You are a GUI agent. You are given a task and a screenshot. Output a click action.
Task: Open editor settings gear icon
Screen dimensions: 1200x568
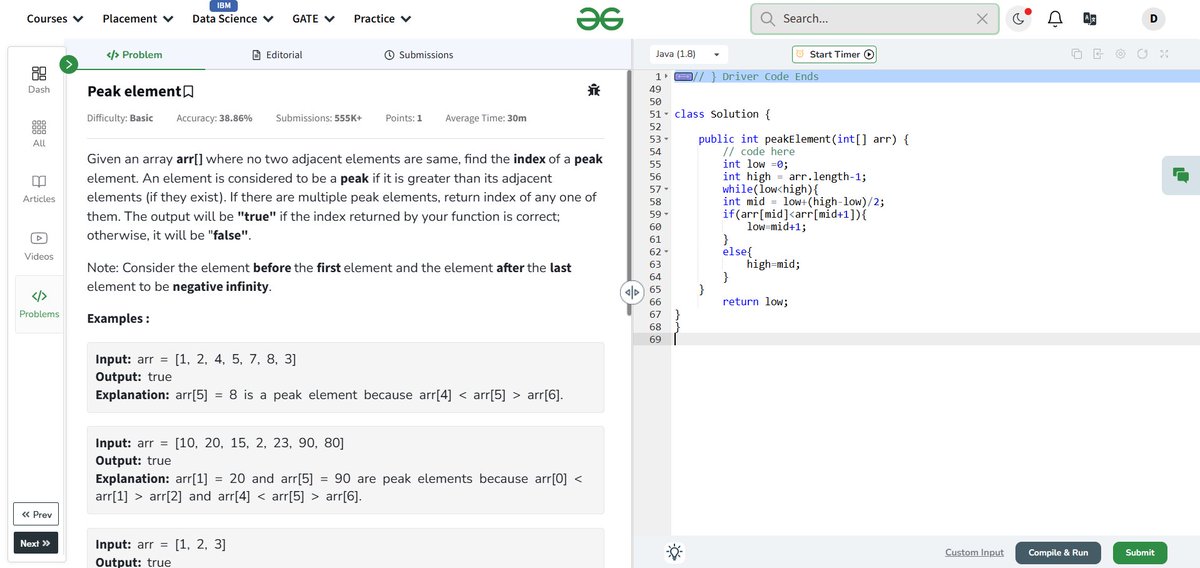coord(1120,54)
